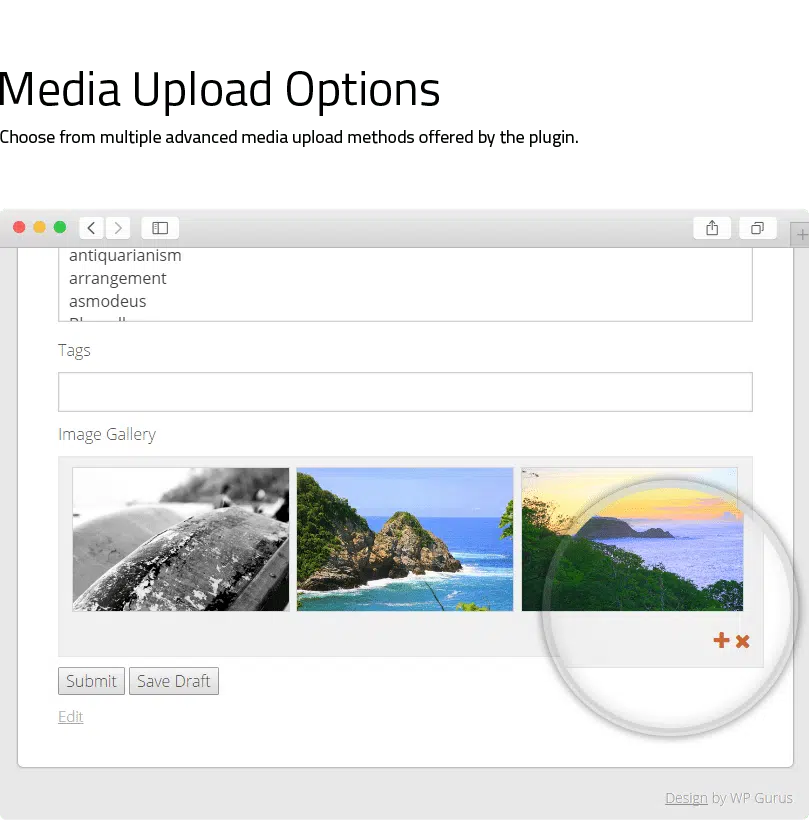This screenshot has width=809, height=820.
Task: Select the black-and-white boat thumbnail
Action: click(180, 539)
